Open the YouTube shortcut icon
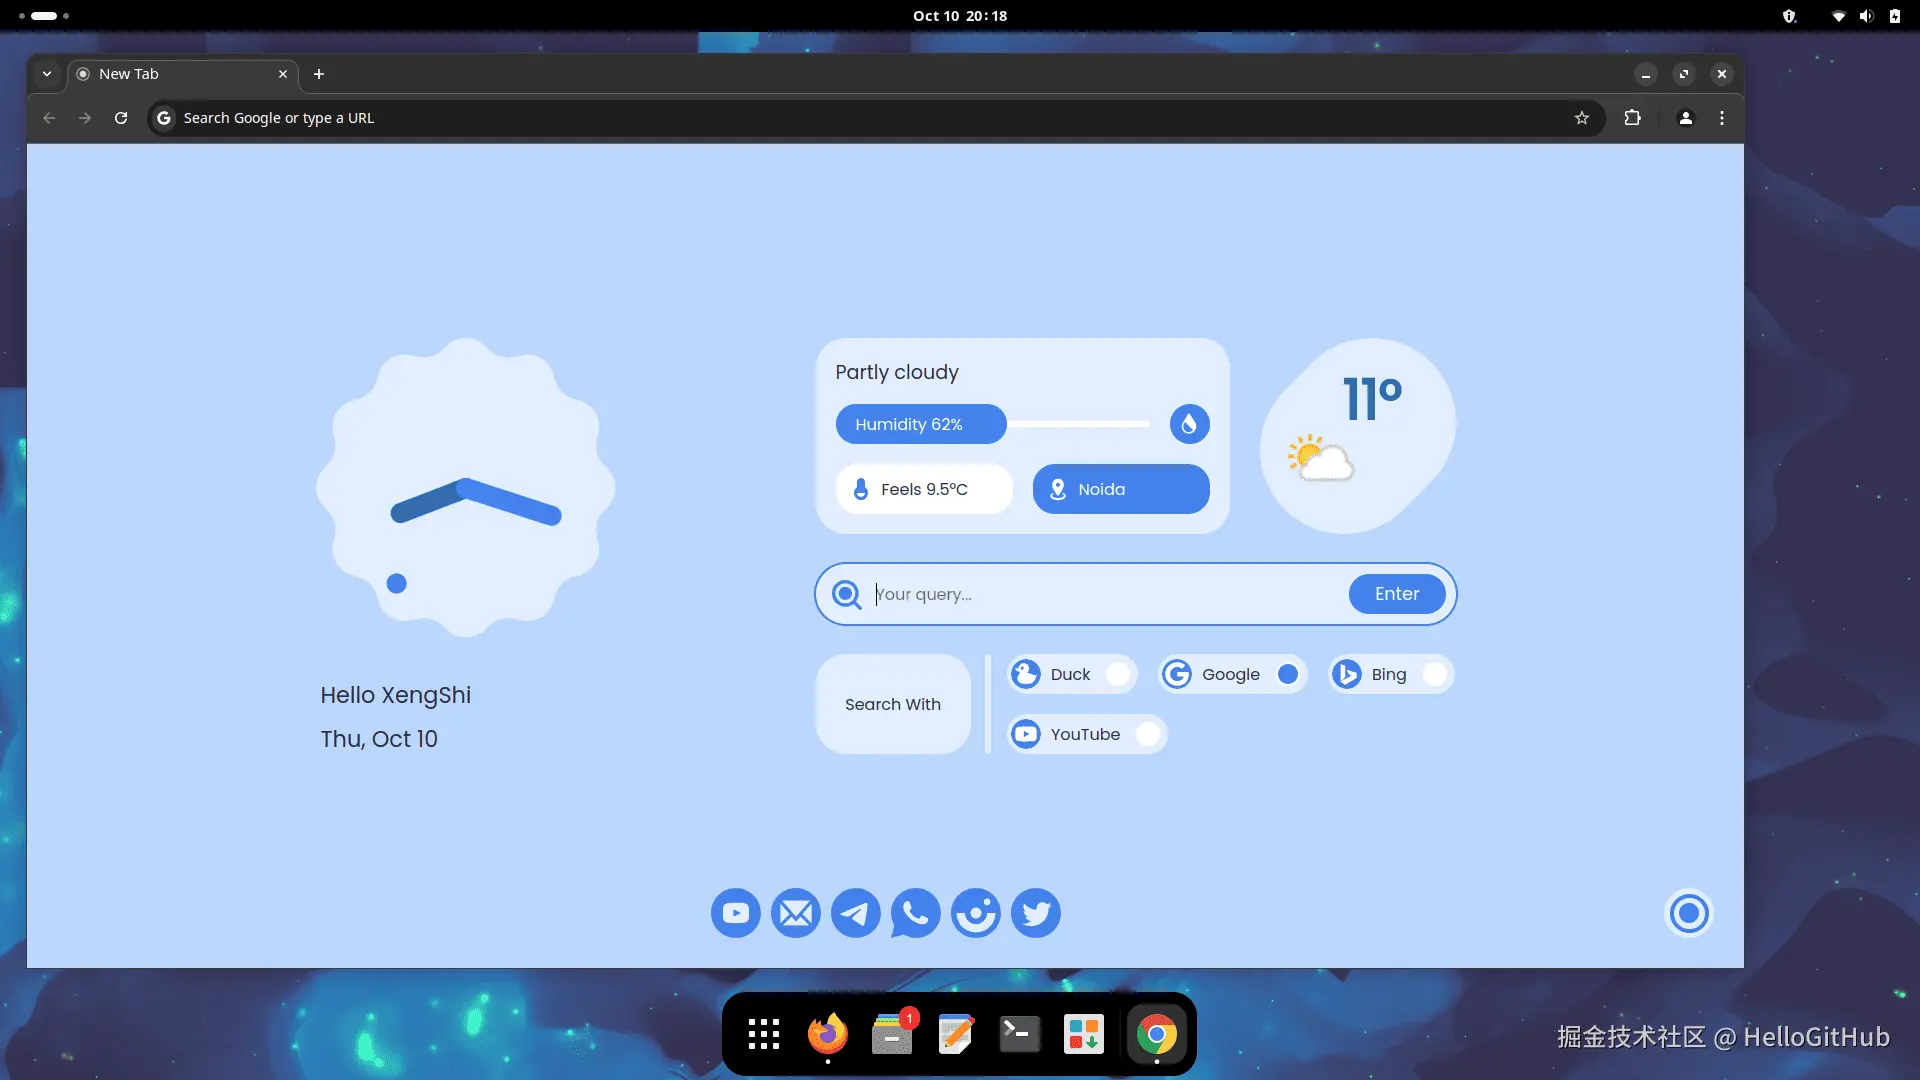This screenshot has height=1080, width=1920. 735,913
